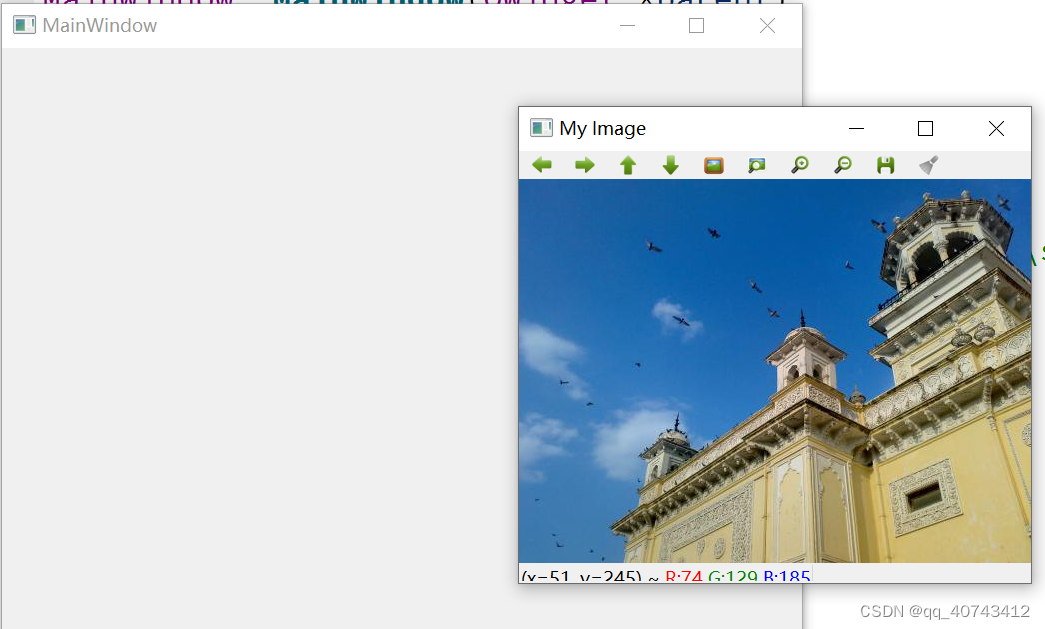This screenshot has width=1045, height=629.
Task: Zoom out with minus magnifier icon
Action: pos(842,165)
